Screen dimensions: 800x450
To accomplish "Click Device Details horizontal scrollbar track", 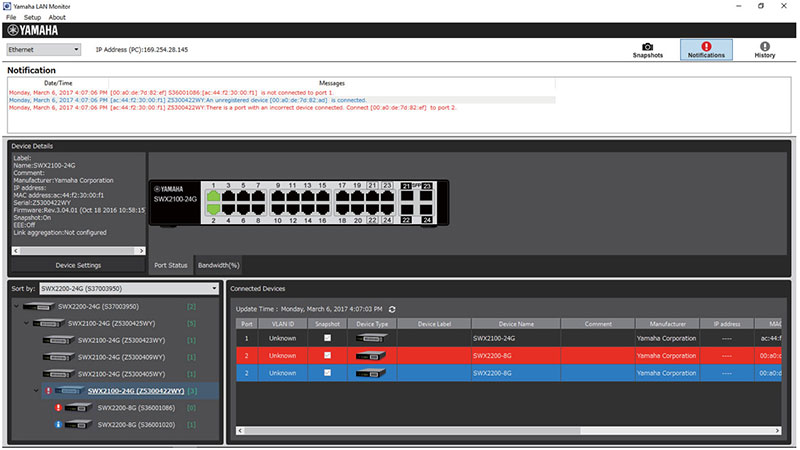I will (x=78, y=251).
